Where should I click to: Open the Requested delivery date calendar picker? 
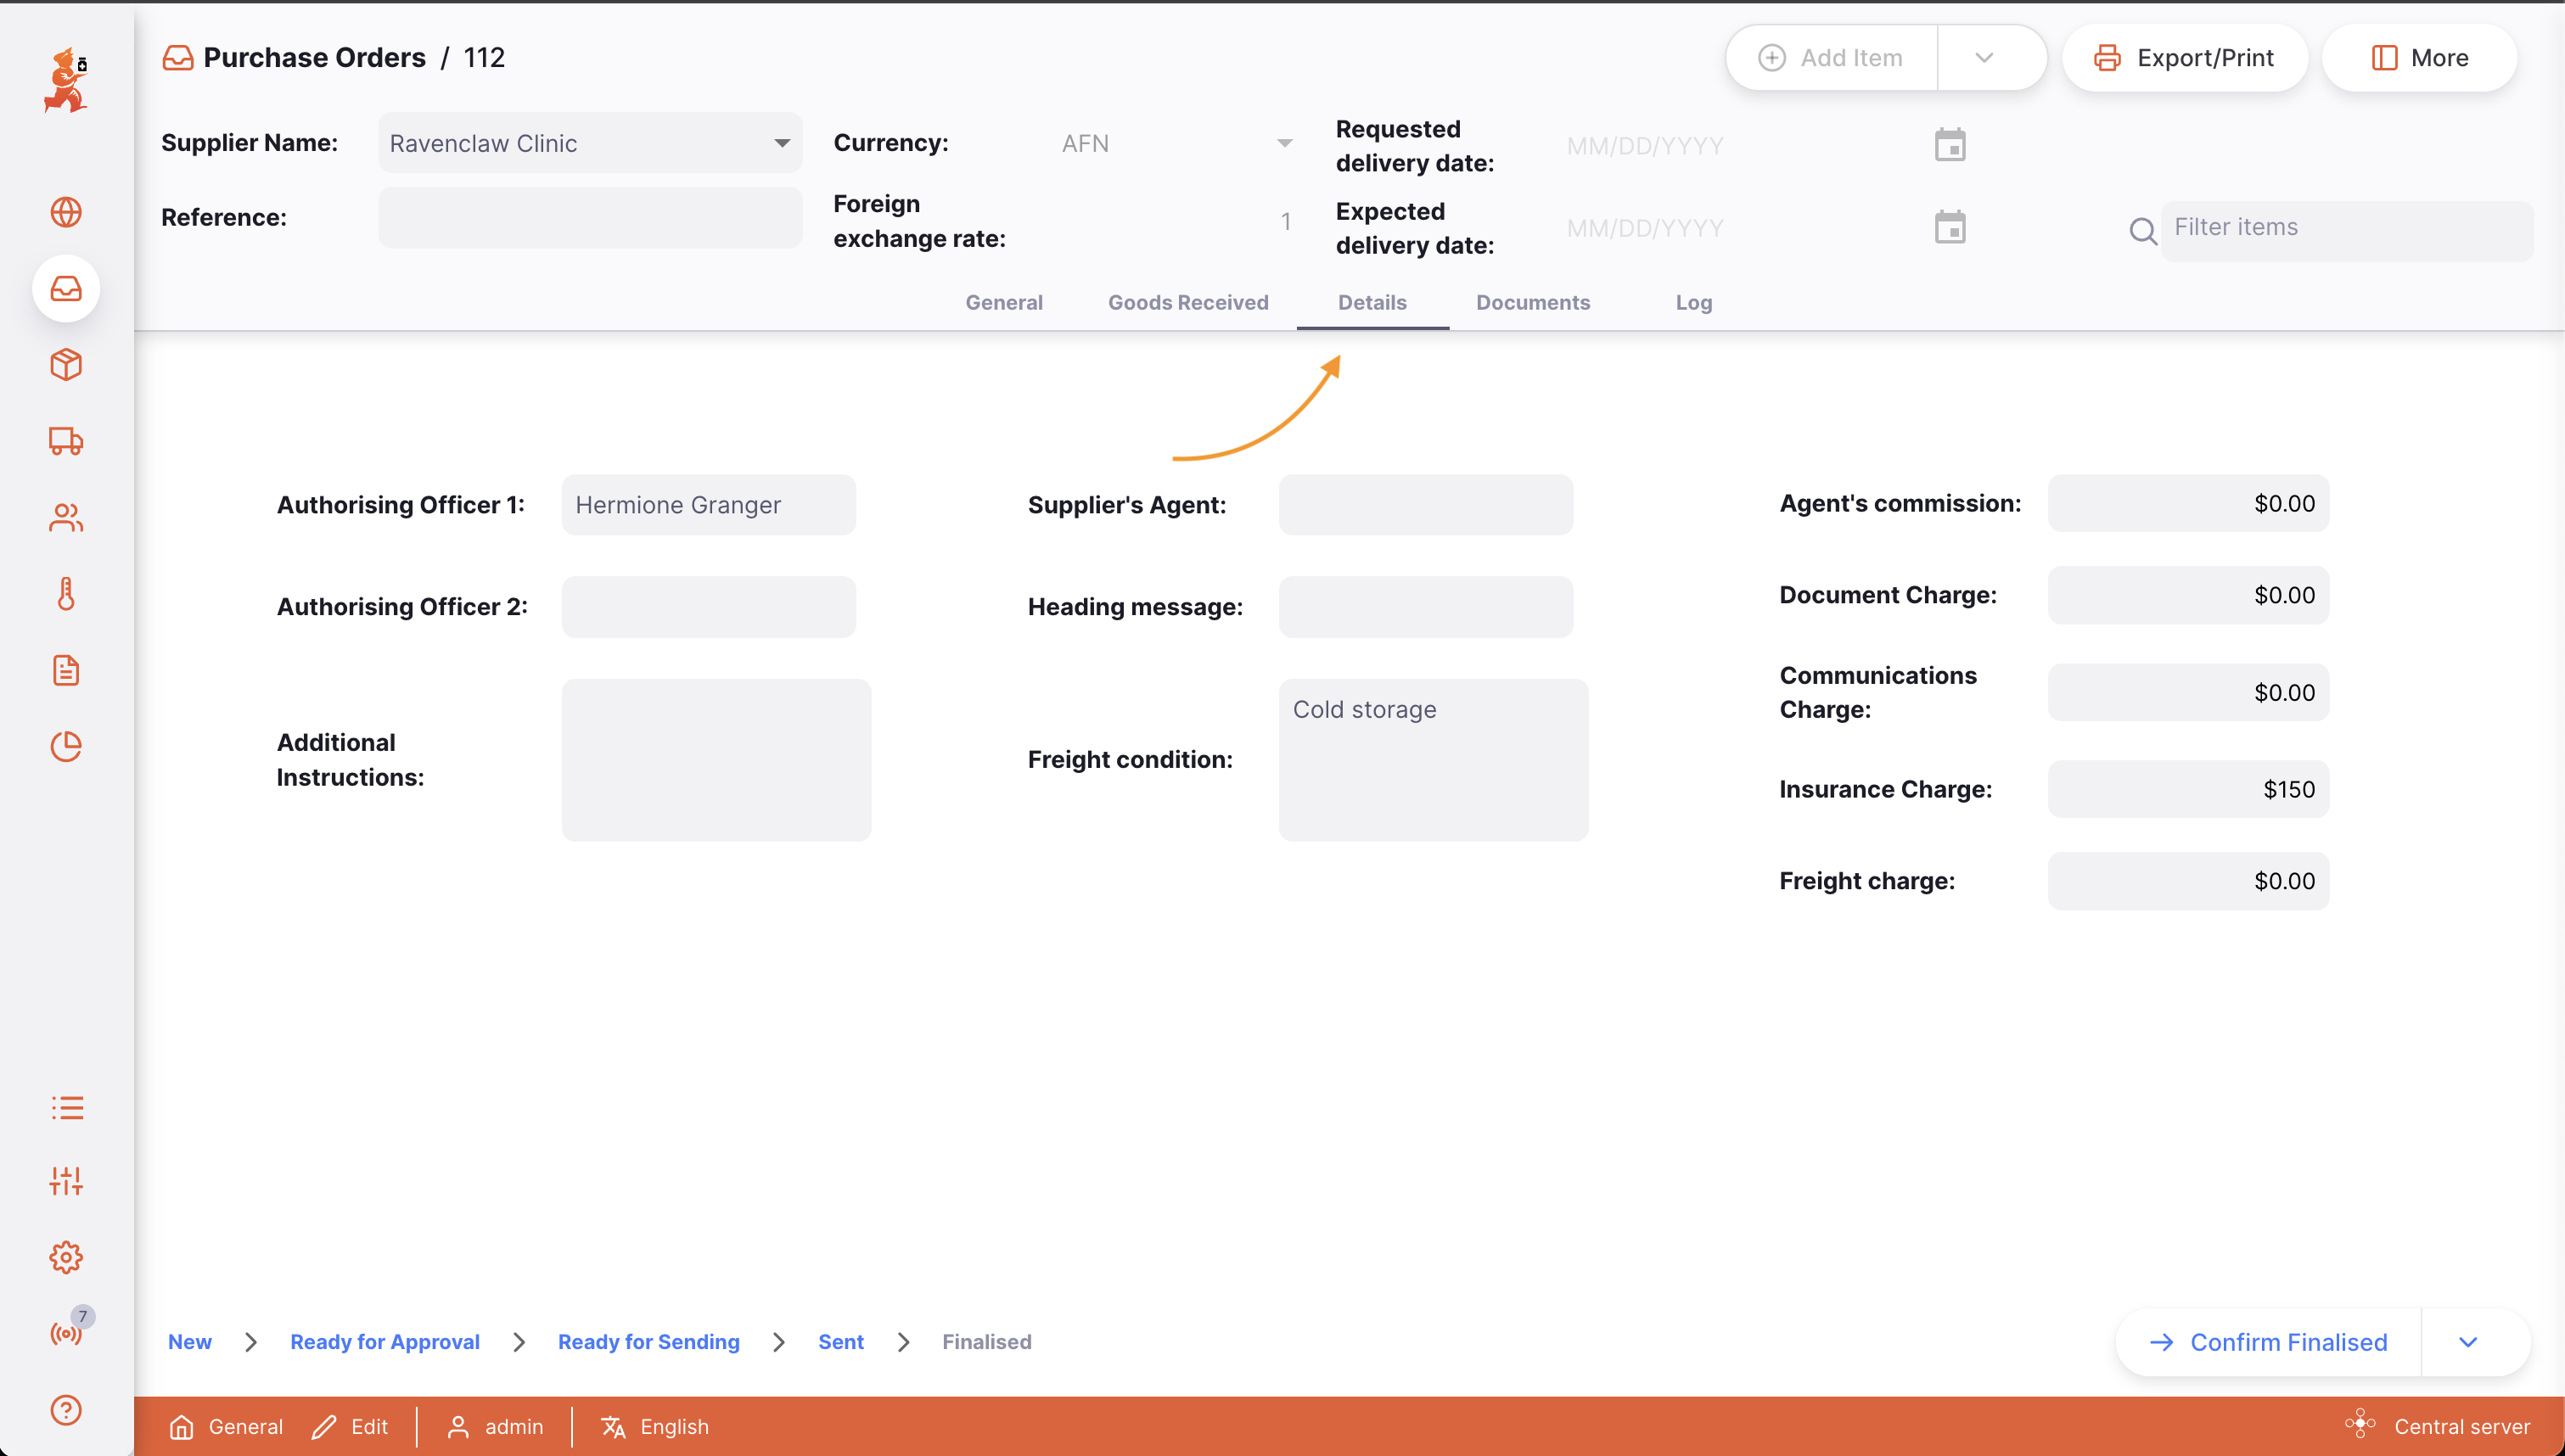tap(1950, 144)
